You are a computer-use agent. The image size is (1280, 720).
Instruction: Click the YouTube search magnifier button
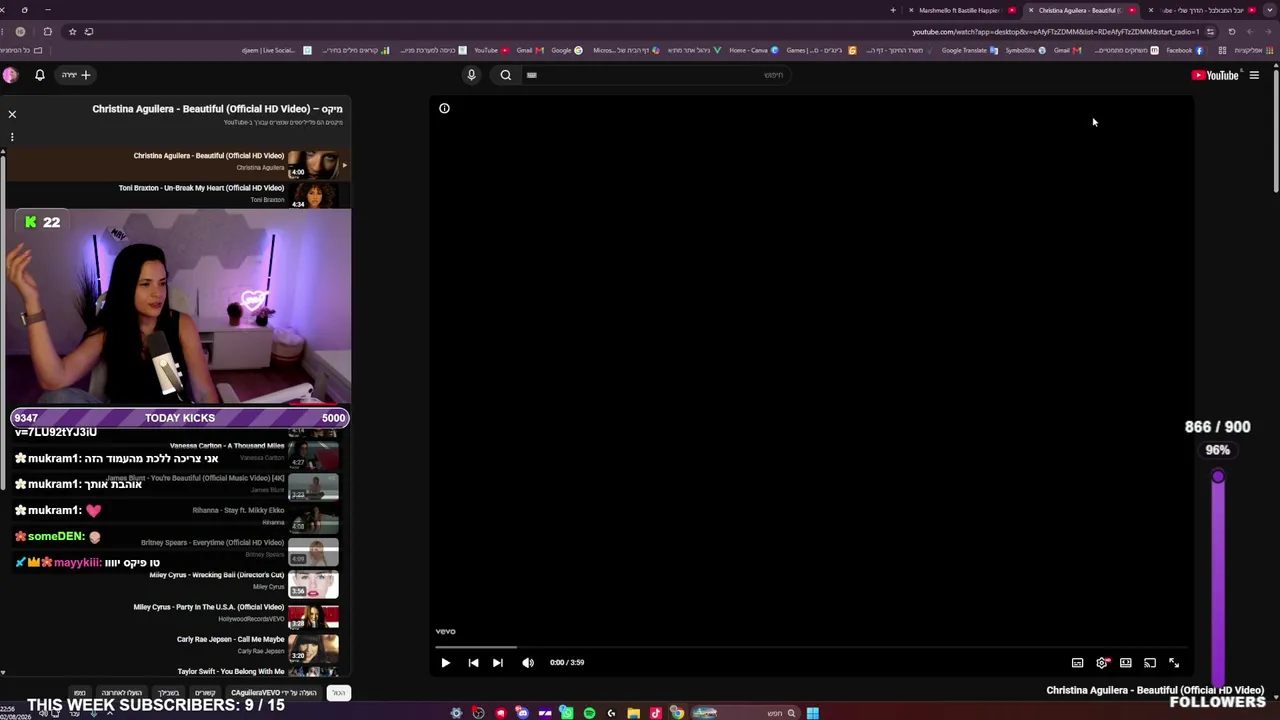[x=506, y=75]
